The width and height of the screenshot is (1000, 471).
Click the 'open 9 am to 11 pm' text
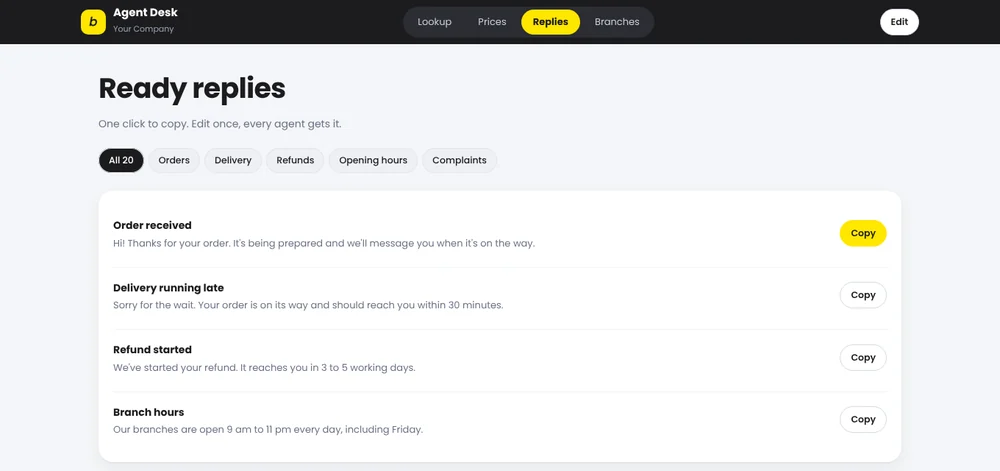click(x=268, y=430)
